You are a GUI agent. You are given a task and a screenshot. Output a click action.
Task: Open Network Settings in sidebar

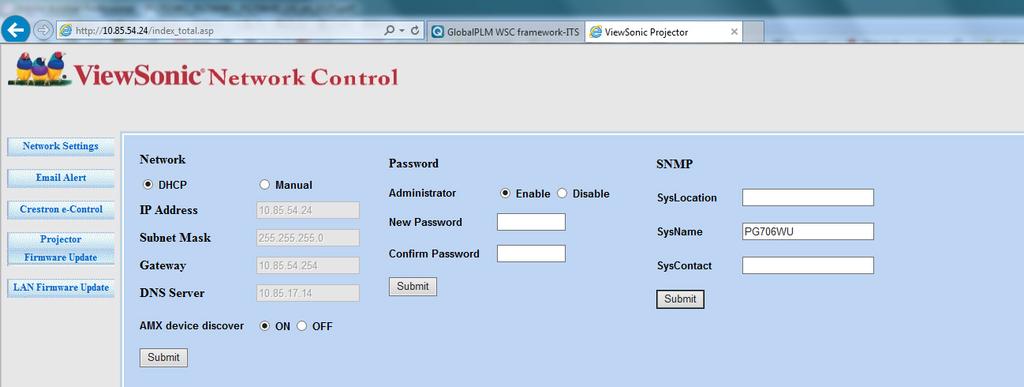(61, 146)
